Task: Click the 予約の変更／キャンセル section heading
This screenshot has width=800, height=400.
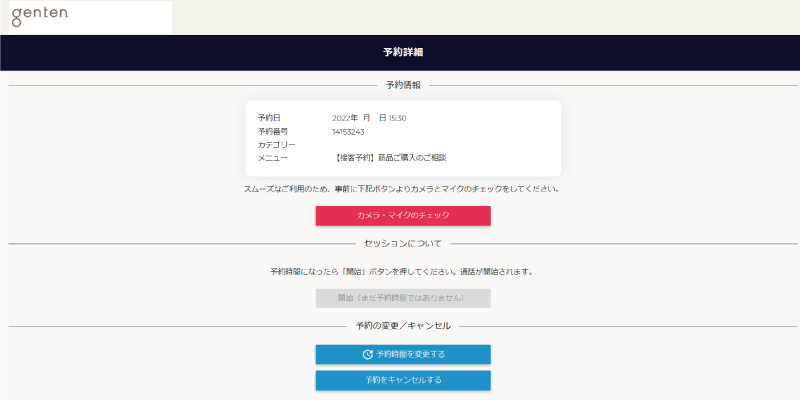Action: [403, 326]
